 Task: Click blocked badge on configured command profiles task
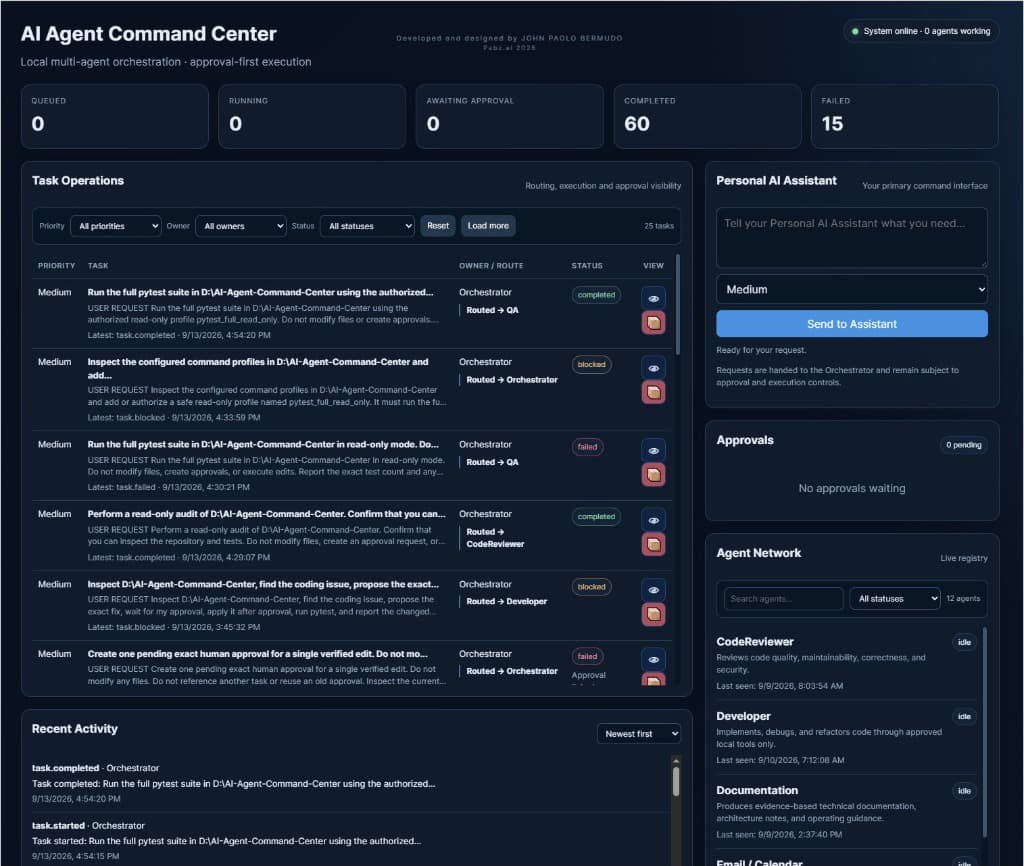click(x=592, y=364)
